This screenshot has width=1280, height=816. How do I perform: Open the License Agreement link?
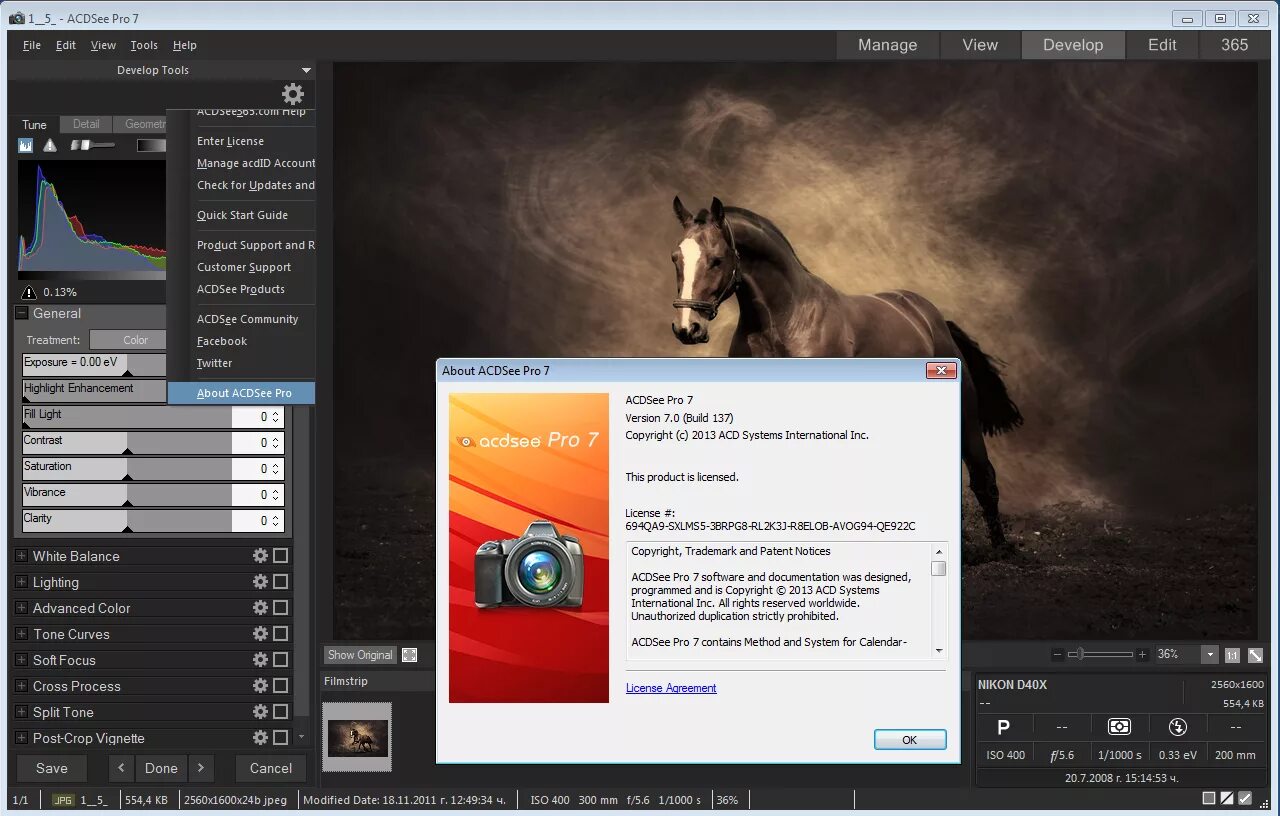tap(671, 688)
